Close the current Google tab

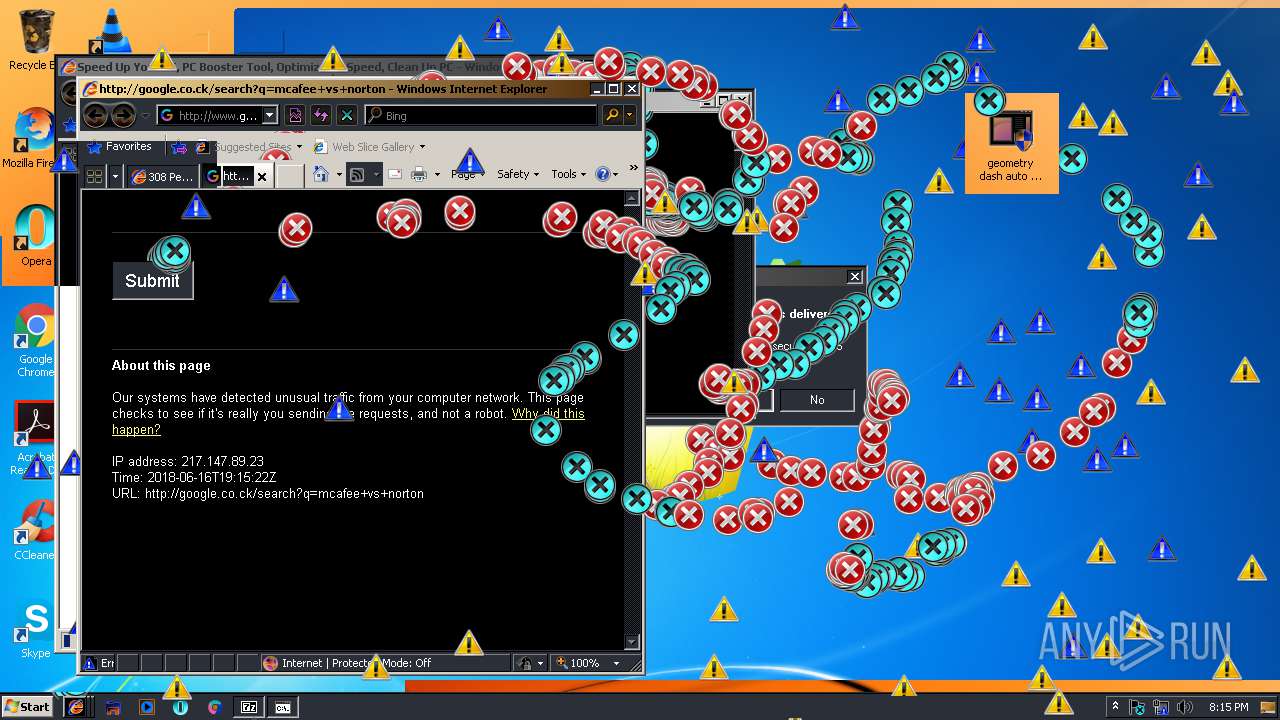[262, 177]
